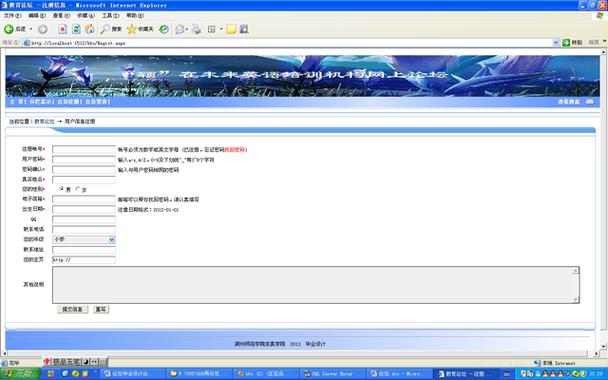Click the 联系电话 phone input field

pos(84,230)
